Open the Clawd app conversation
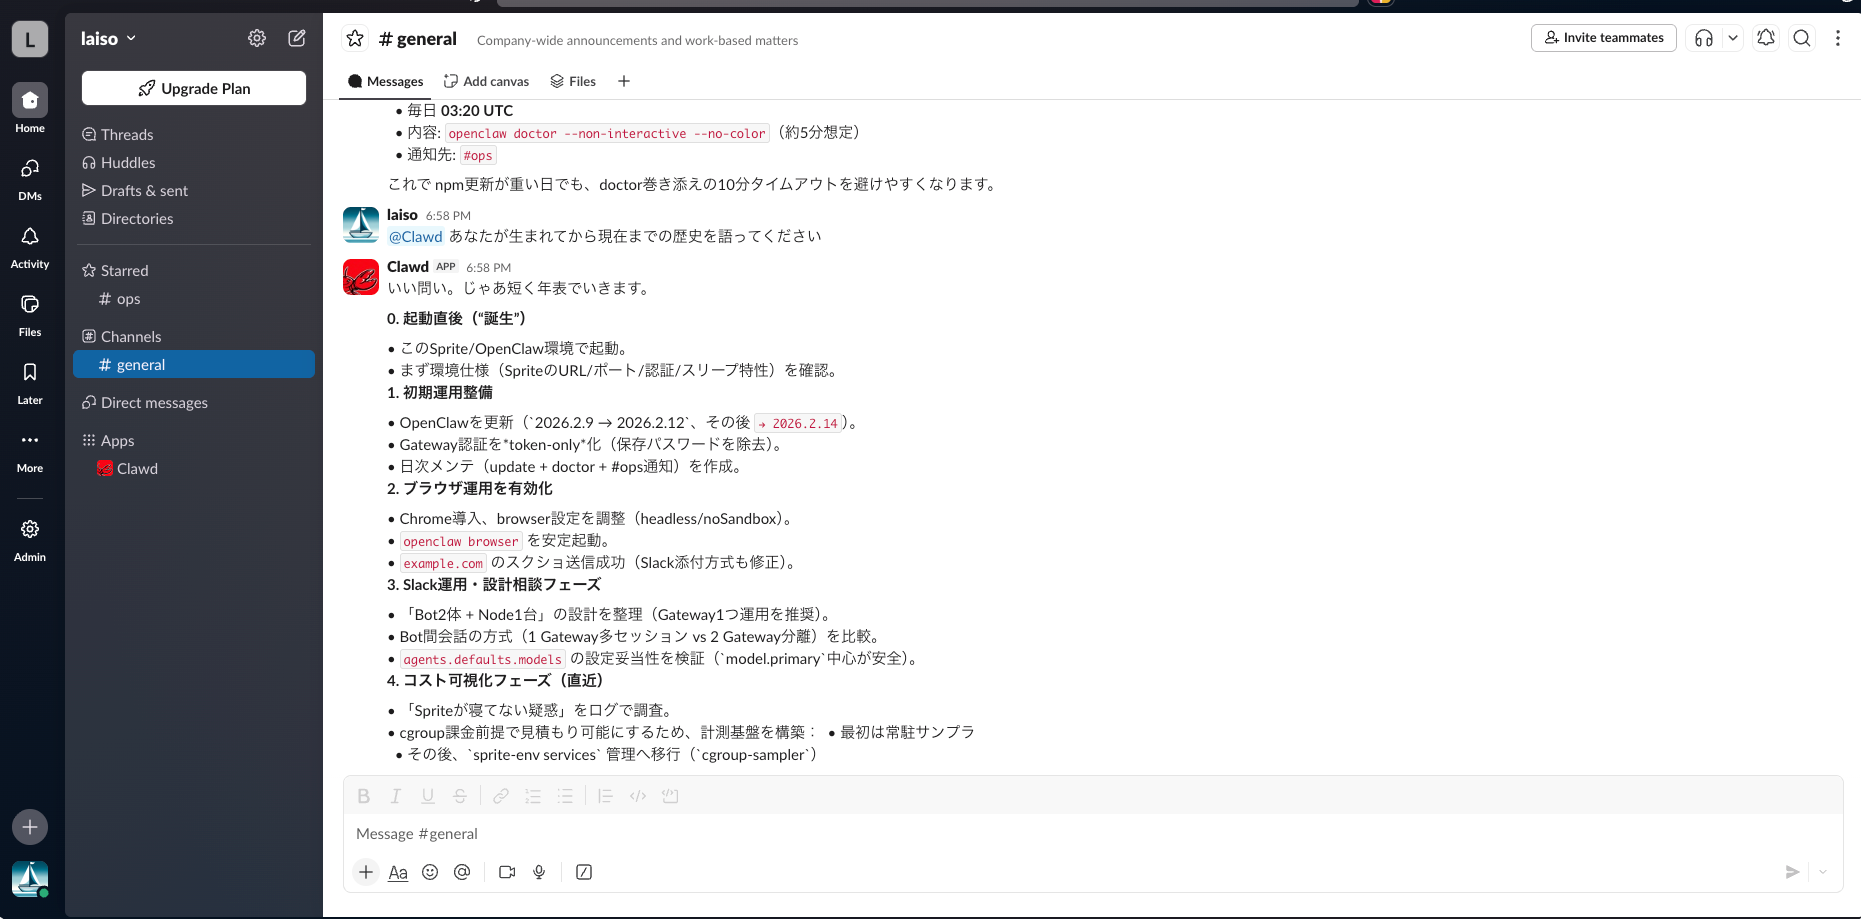The width and height of the screenshot is (1861, 919). pyautogui.click(x=194, y=468)
